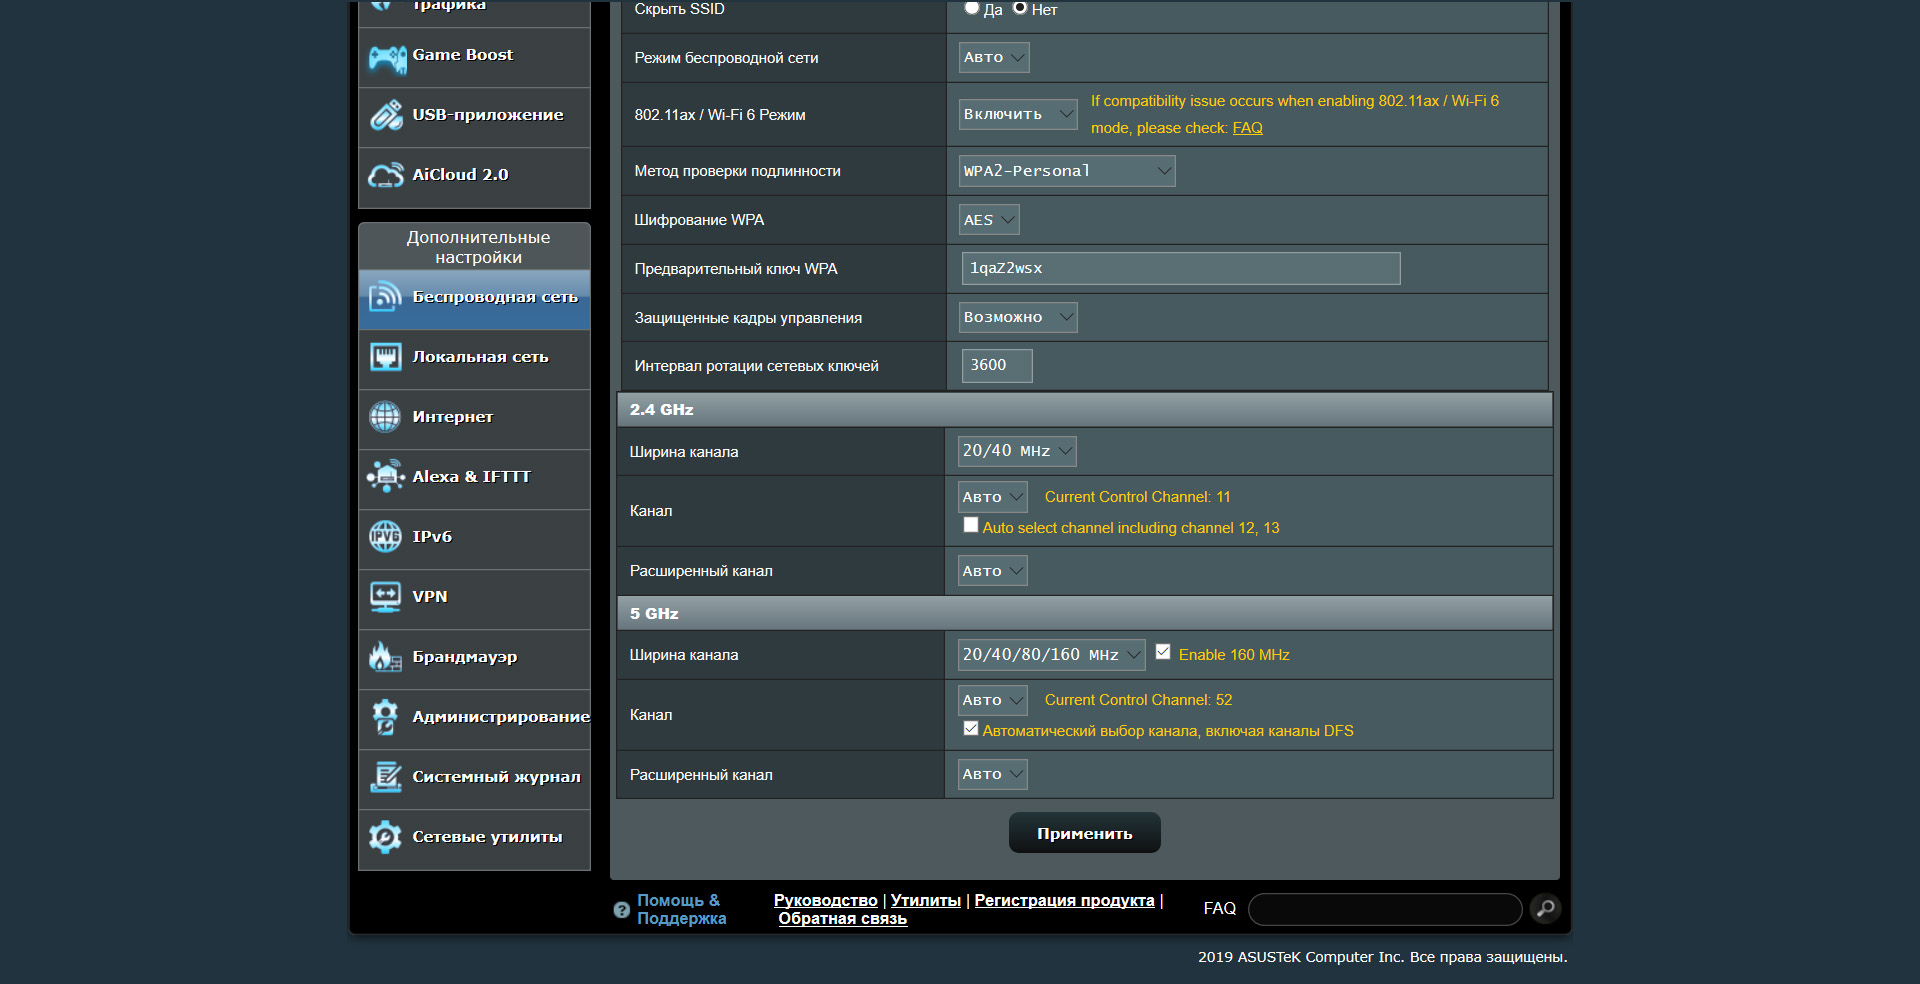Click the 2.4 GHz section header
Screen dimensions: 1920x984
(1084, 410)
